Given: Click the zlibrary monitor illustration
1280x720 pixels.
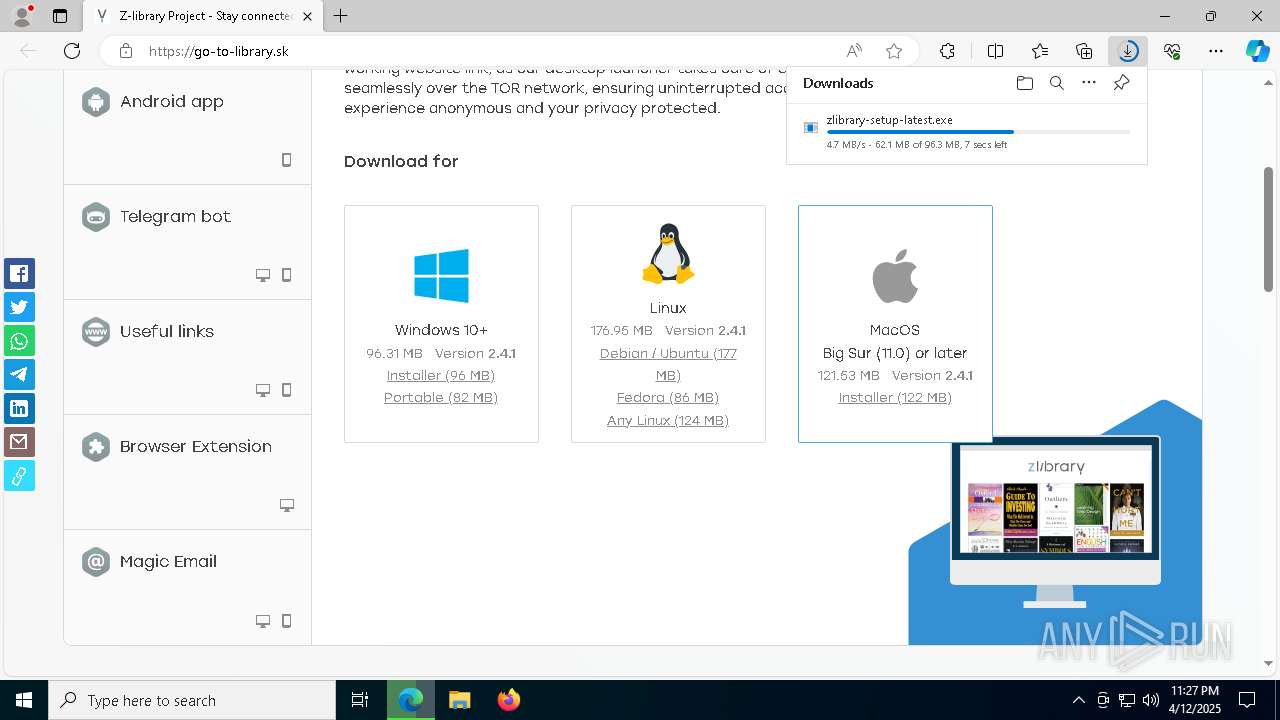Looking at the screenshot, I should tap(1055, 522).
